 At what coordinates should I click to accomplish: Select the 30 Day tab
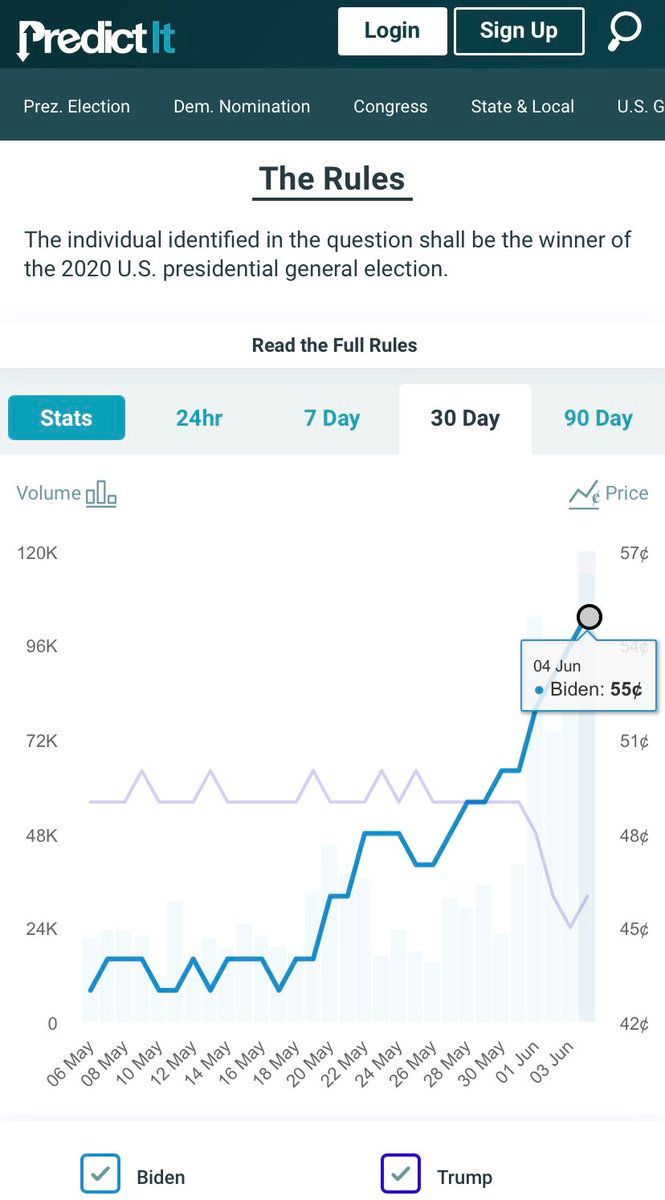(x=465, y=418)
